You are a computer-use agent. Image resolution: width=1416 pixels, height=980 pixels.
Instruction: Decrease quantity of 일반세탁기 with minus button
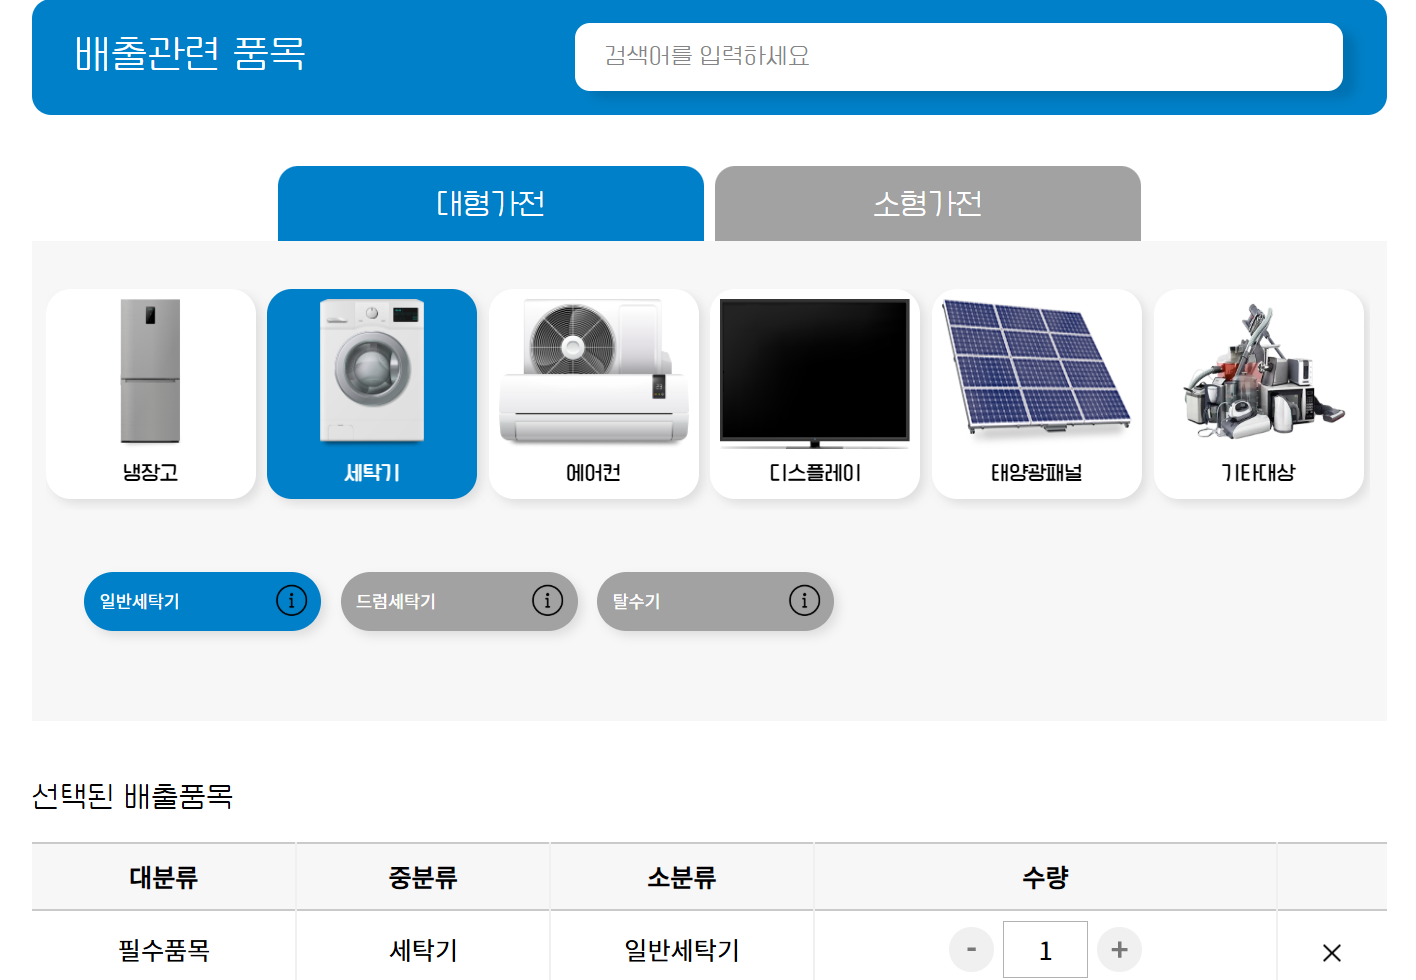coord(969,950)
